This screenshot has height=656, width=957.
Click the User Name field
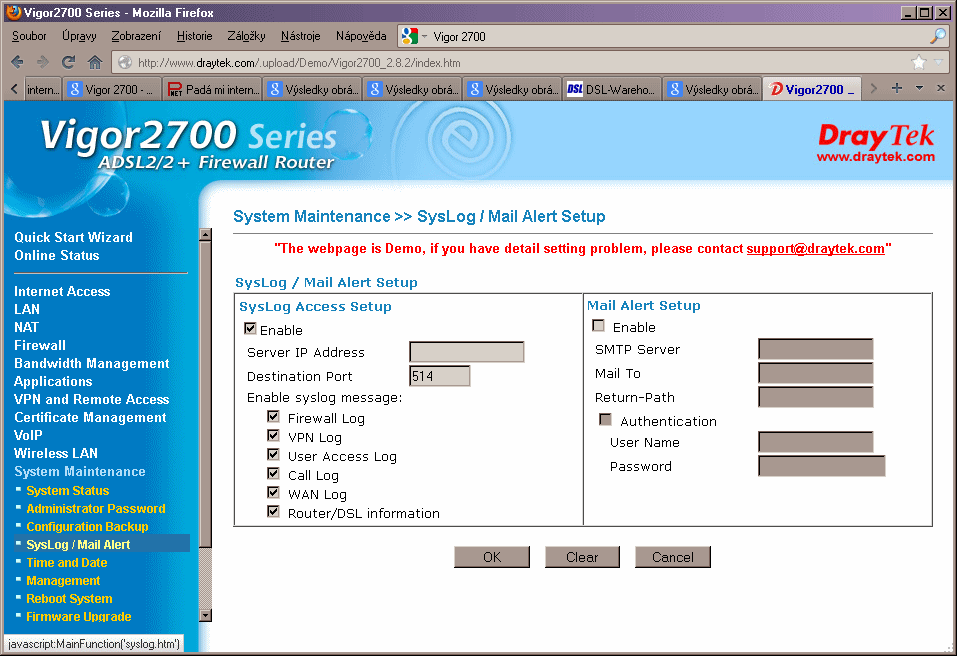tap(815, 442)
